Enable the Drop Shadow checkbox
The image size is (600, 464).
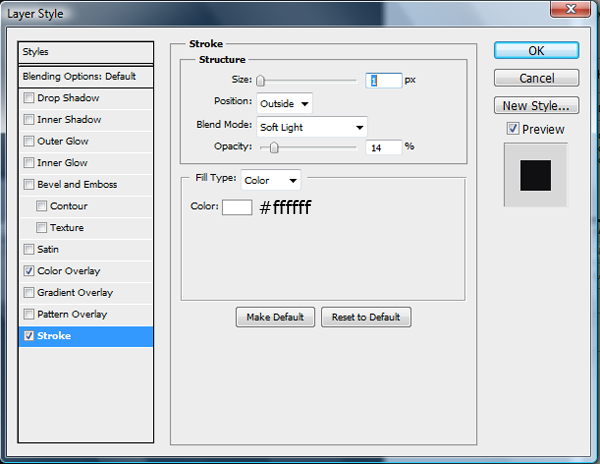pos(29,98)
